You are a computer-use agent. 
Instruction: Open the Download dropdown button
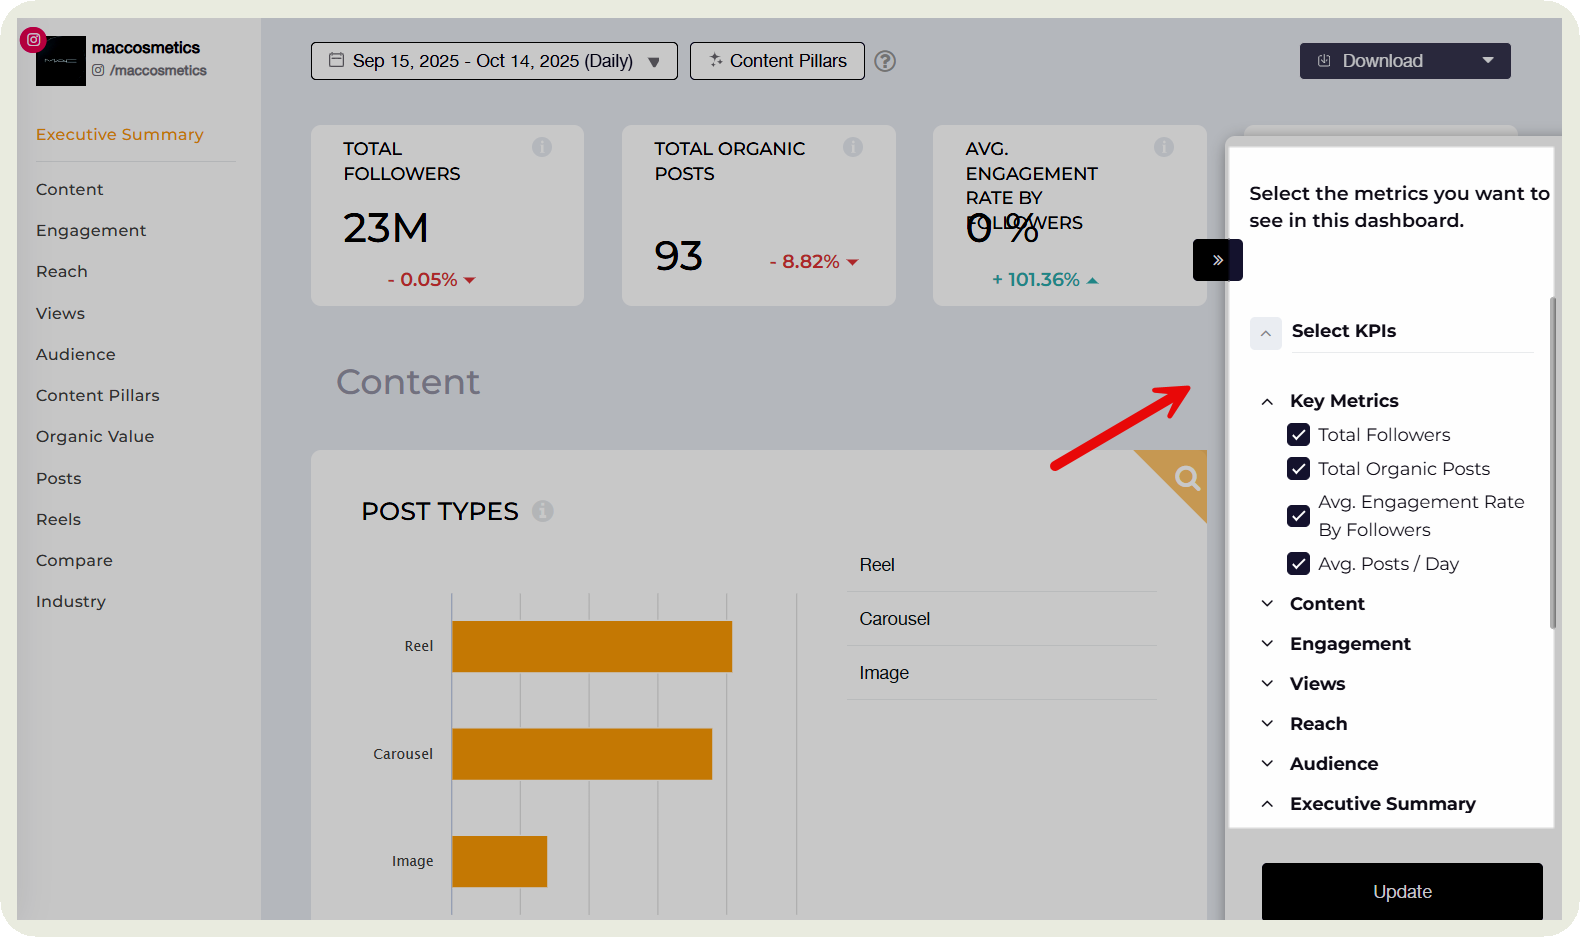(1404, 61)
